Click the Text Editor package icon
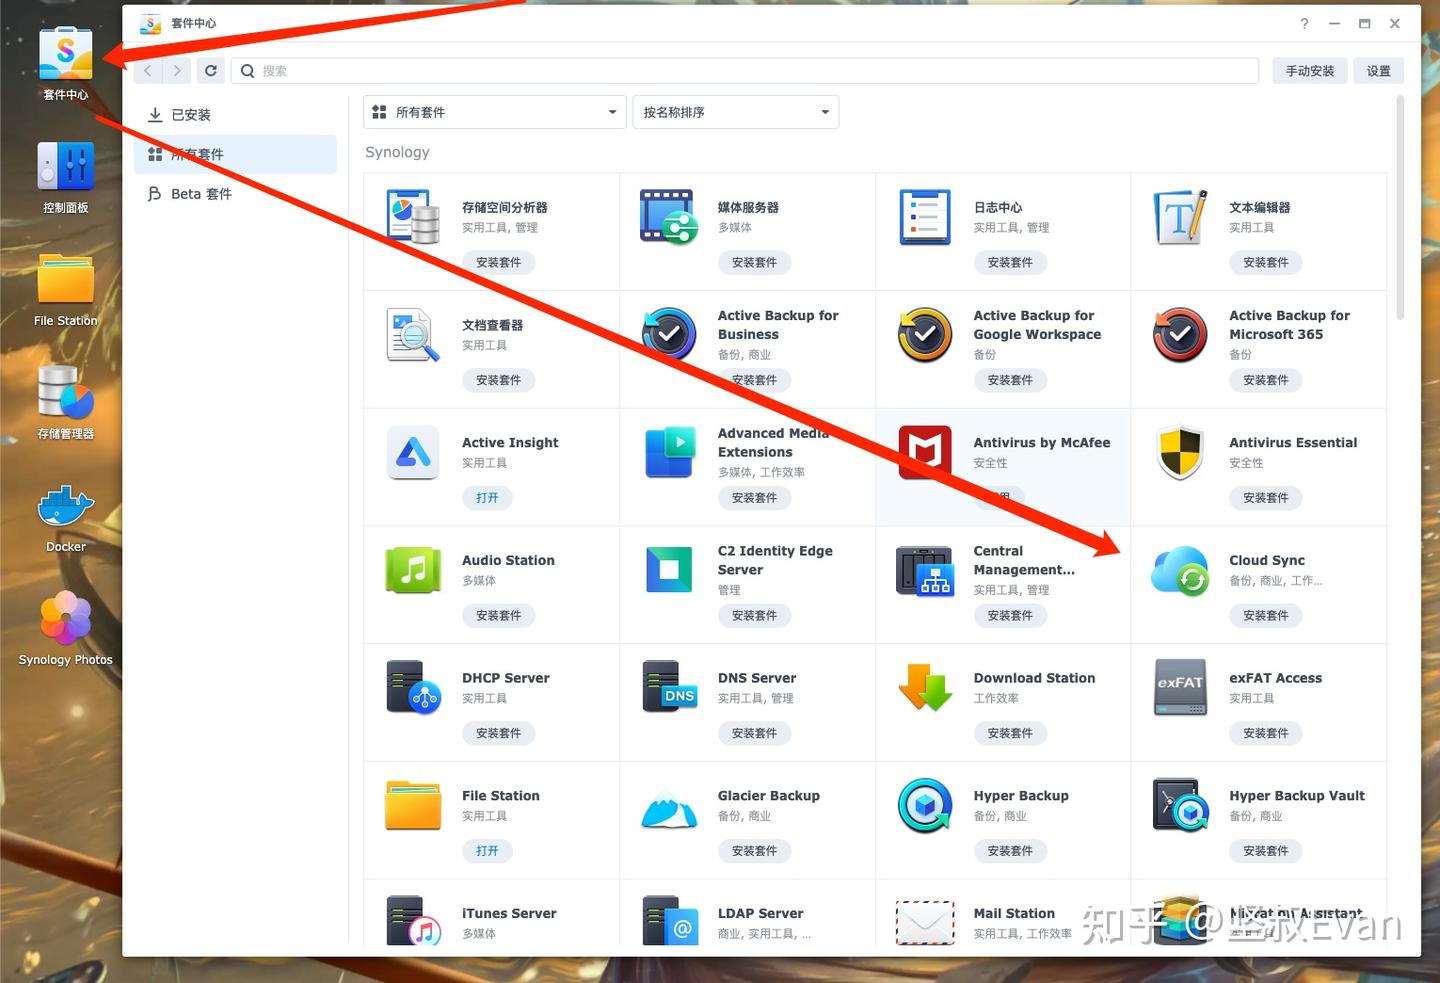Screen dimensions: 1440x983 (1180, 217)
